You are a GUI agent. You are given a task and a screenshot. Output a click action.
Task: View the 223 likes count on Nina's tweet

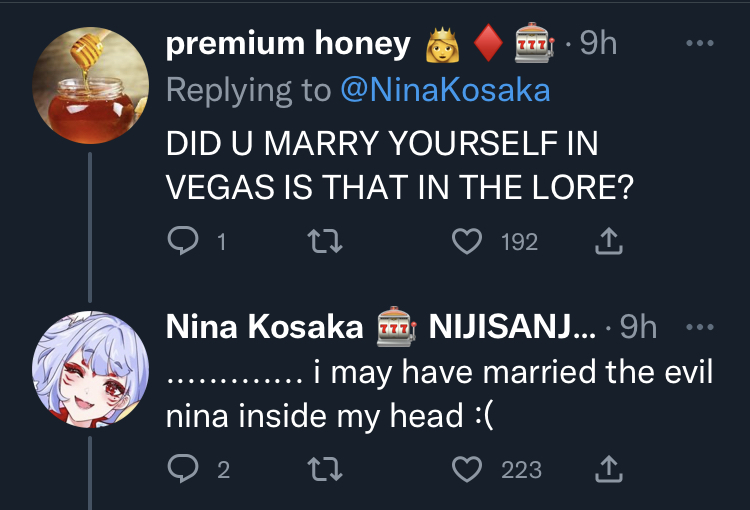tap(521, 469)
